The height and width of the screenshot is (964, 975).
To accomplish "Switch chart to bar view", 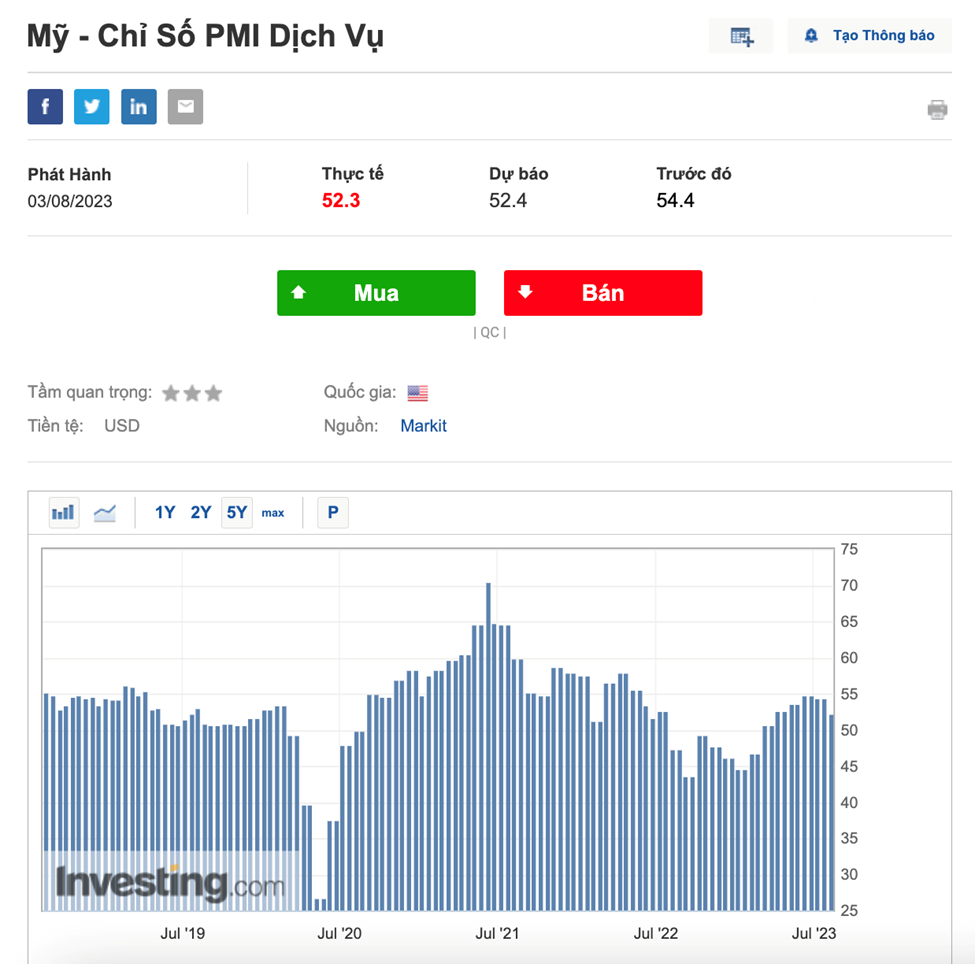I will pos(63,513).
